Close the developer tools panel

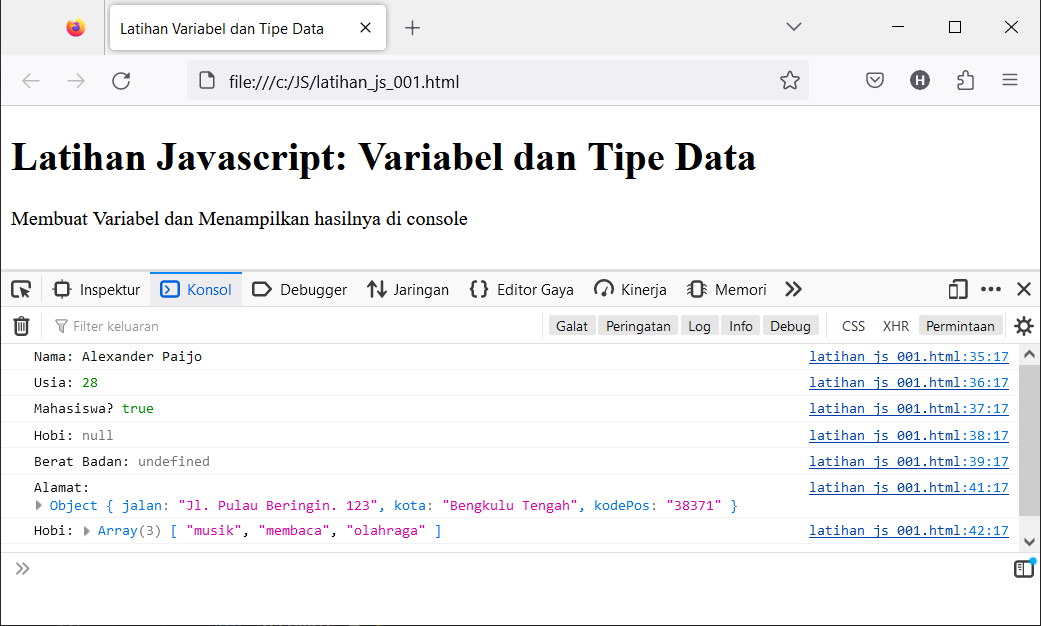pyautogui.click(x=1024, y=289)
